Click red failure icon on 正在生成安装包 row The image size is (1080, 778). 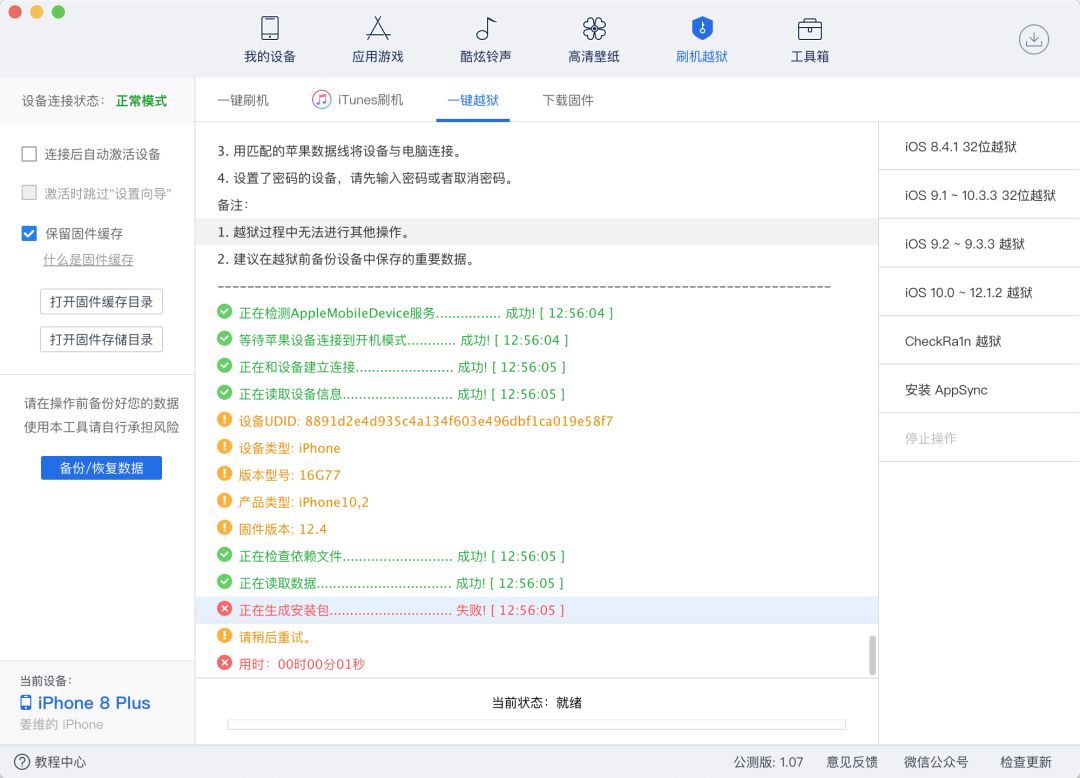(225, 609)
